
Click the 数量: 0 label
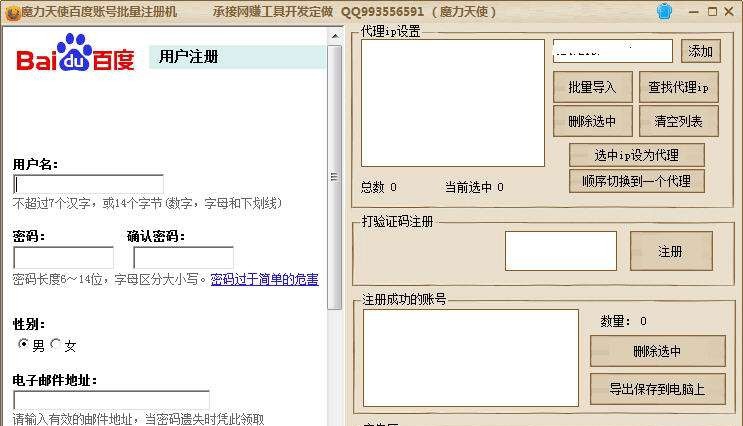click(623, 321)
